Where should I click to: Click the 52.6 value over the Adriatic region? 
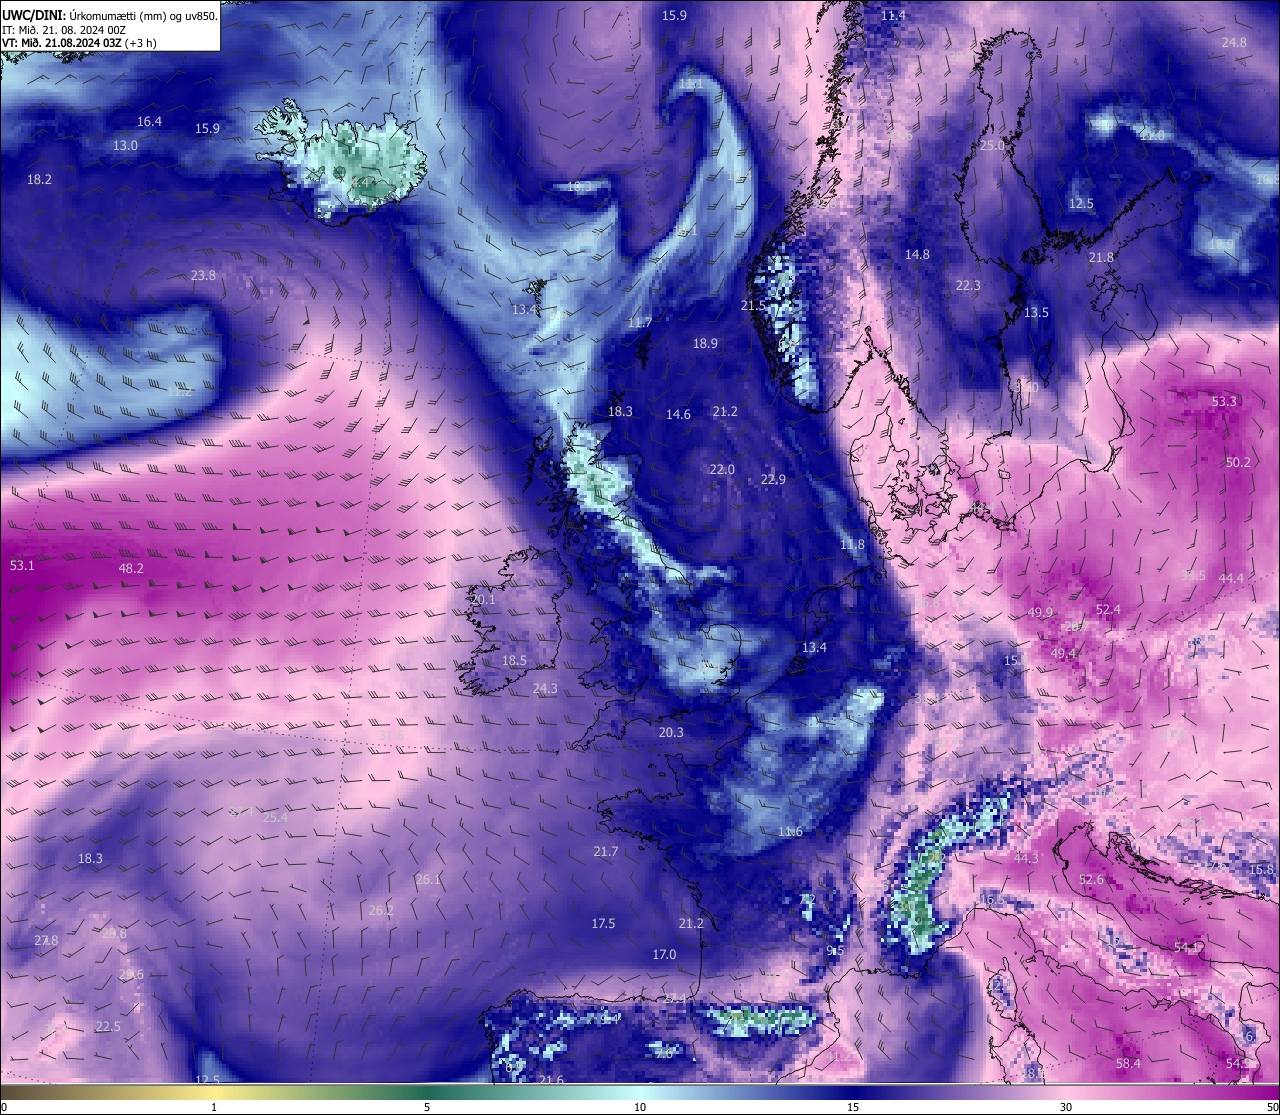click(1092, 880)
